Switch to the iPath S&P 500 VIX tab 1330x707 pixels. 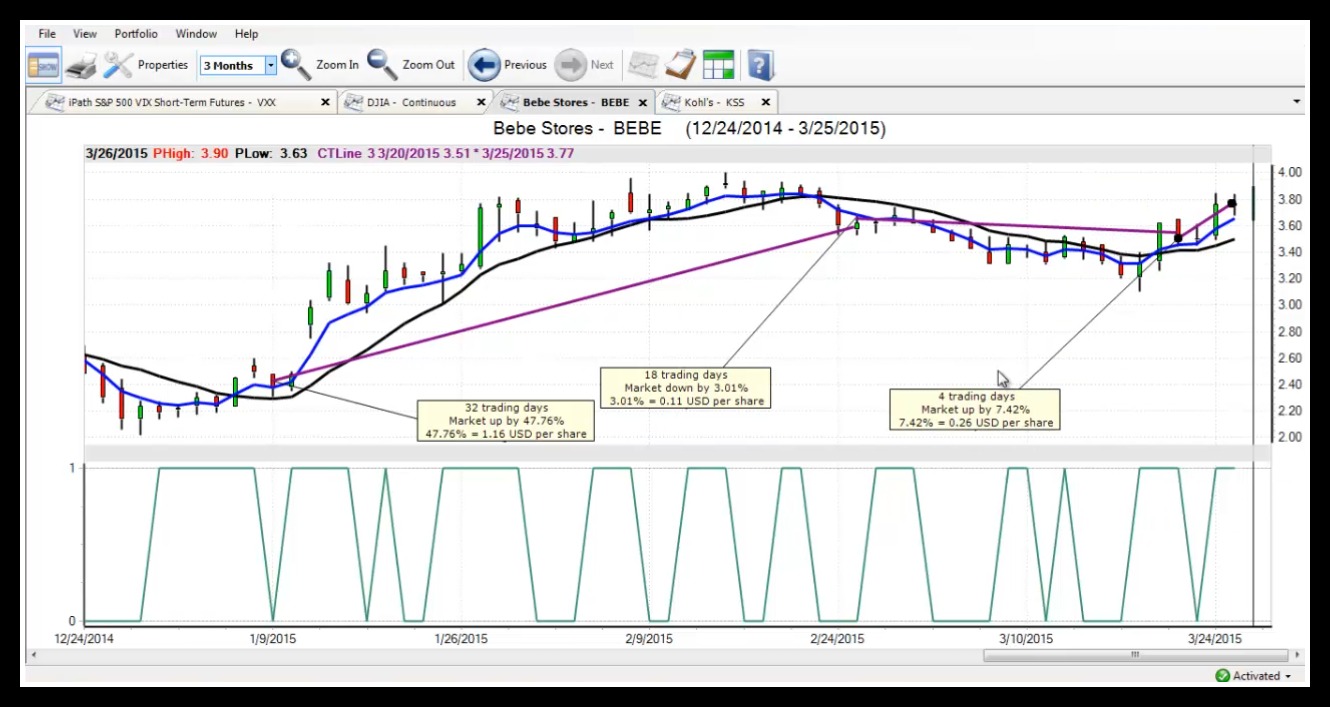(185, 102)
